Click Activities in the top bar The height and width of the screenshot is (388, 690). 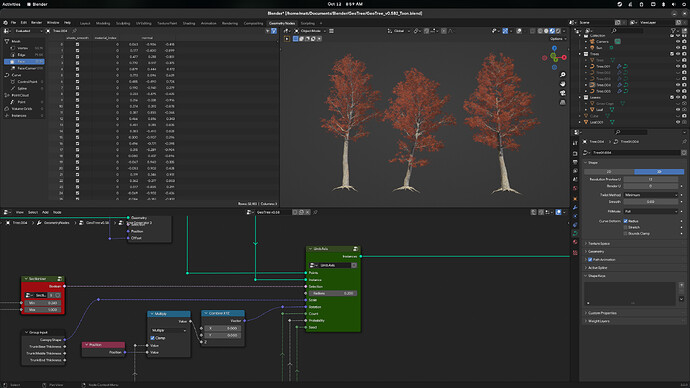coord(11,4)
